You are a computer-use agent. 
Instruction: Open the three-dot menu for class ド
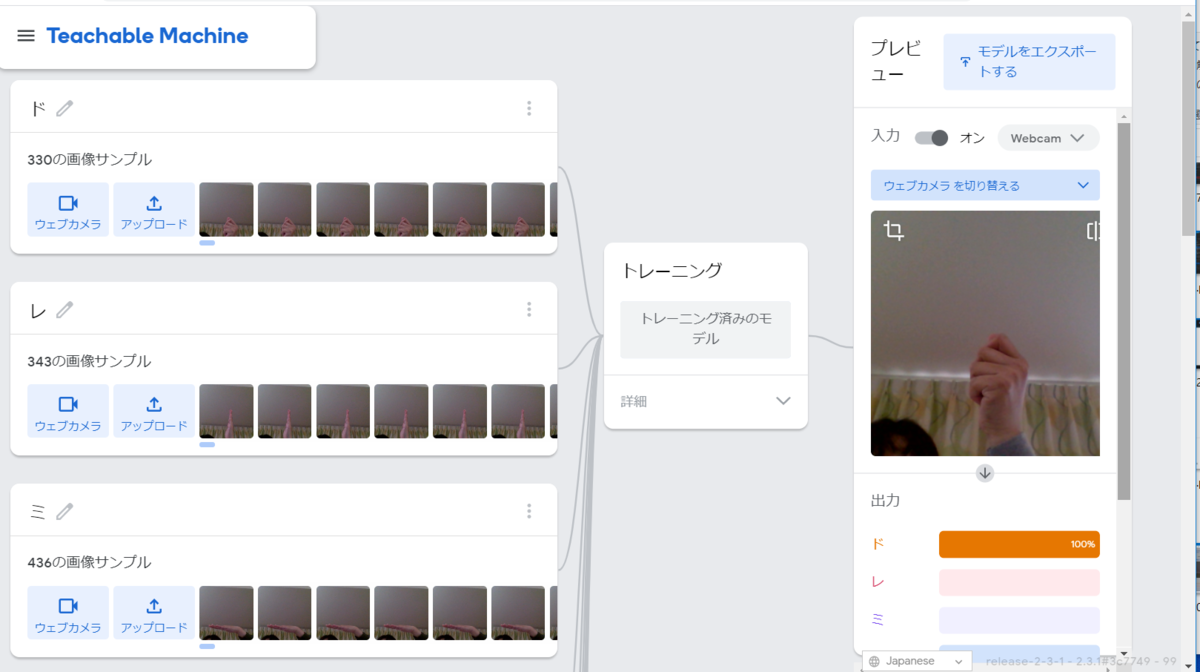tap(529, 107)
